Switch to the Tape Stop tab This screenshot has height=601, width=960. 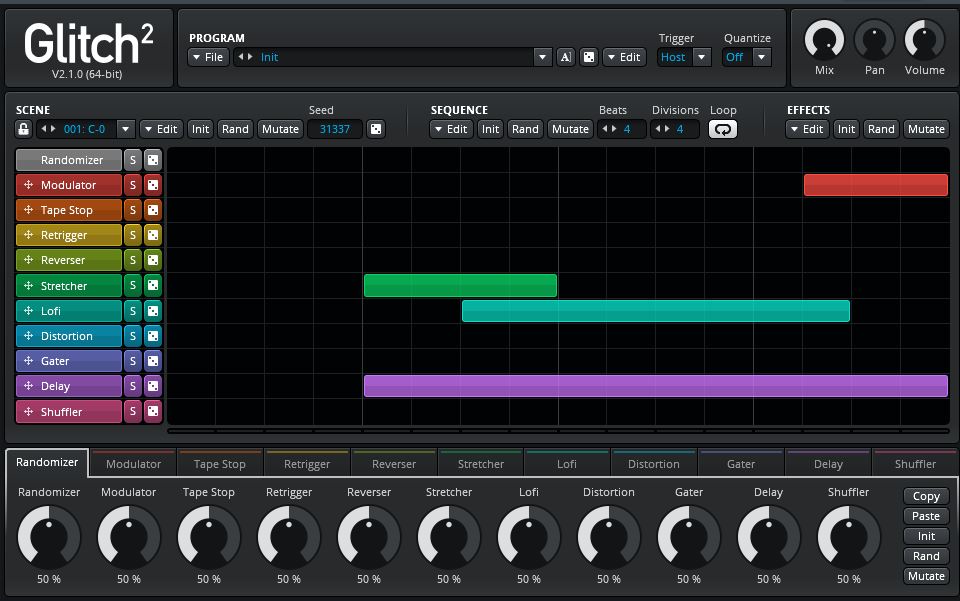(220, 463)
